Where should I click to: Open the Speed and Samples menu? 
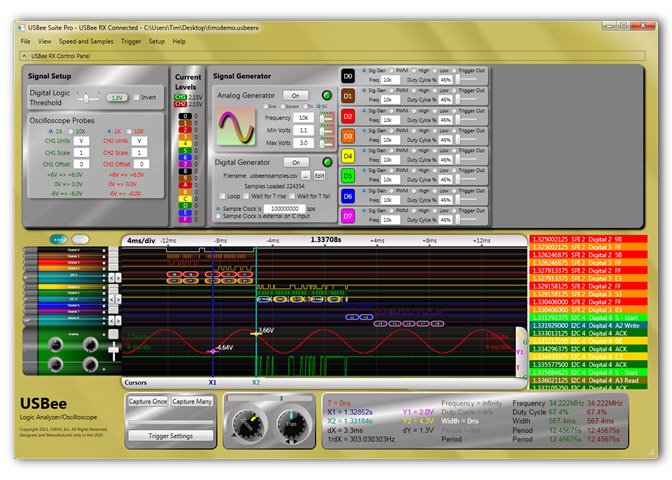[x=86, y=41]
